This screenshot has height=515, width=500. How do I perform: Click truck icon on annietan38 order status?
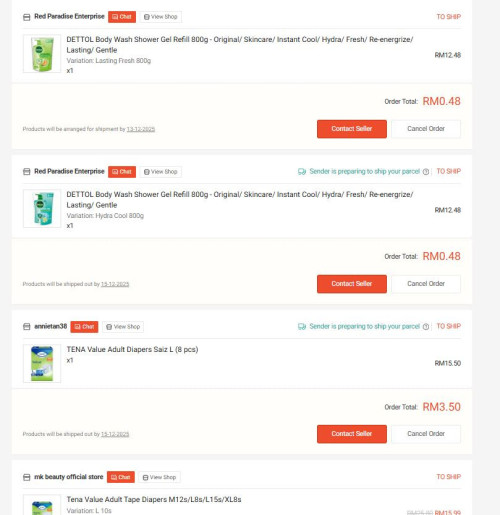click(302, 327)
